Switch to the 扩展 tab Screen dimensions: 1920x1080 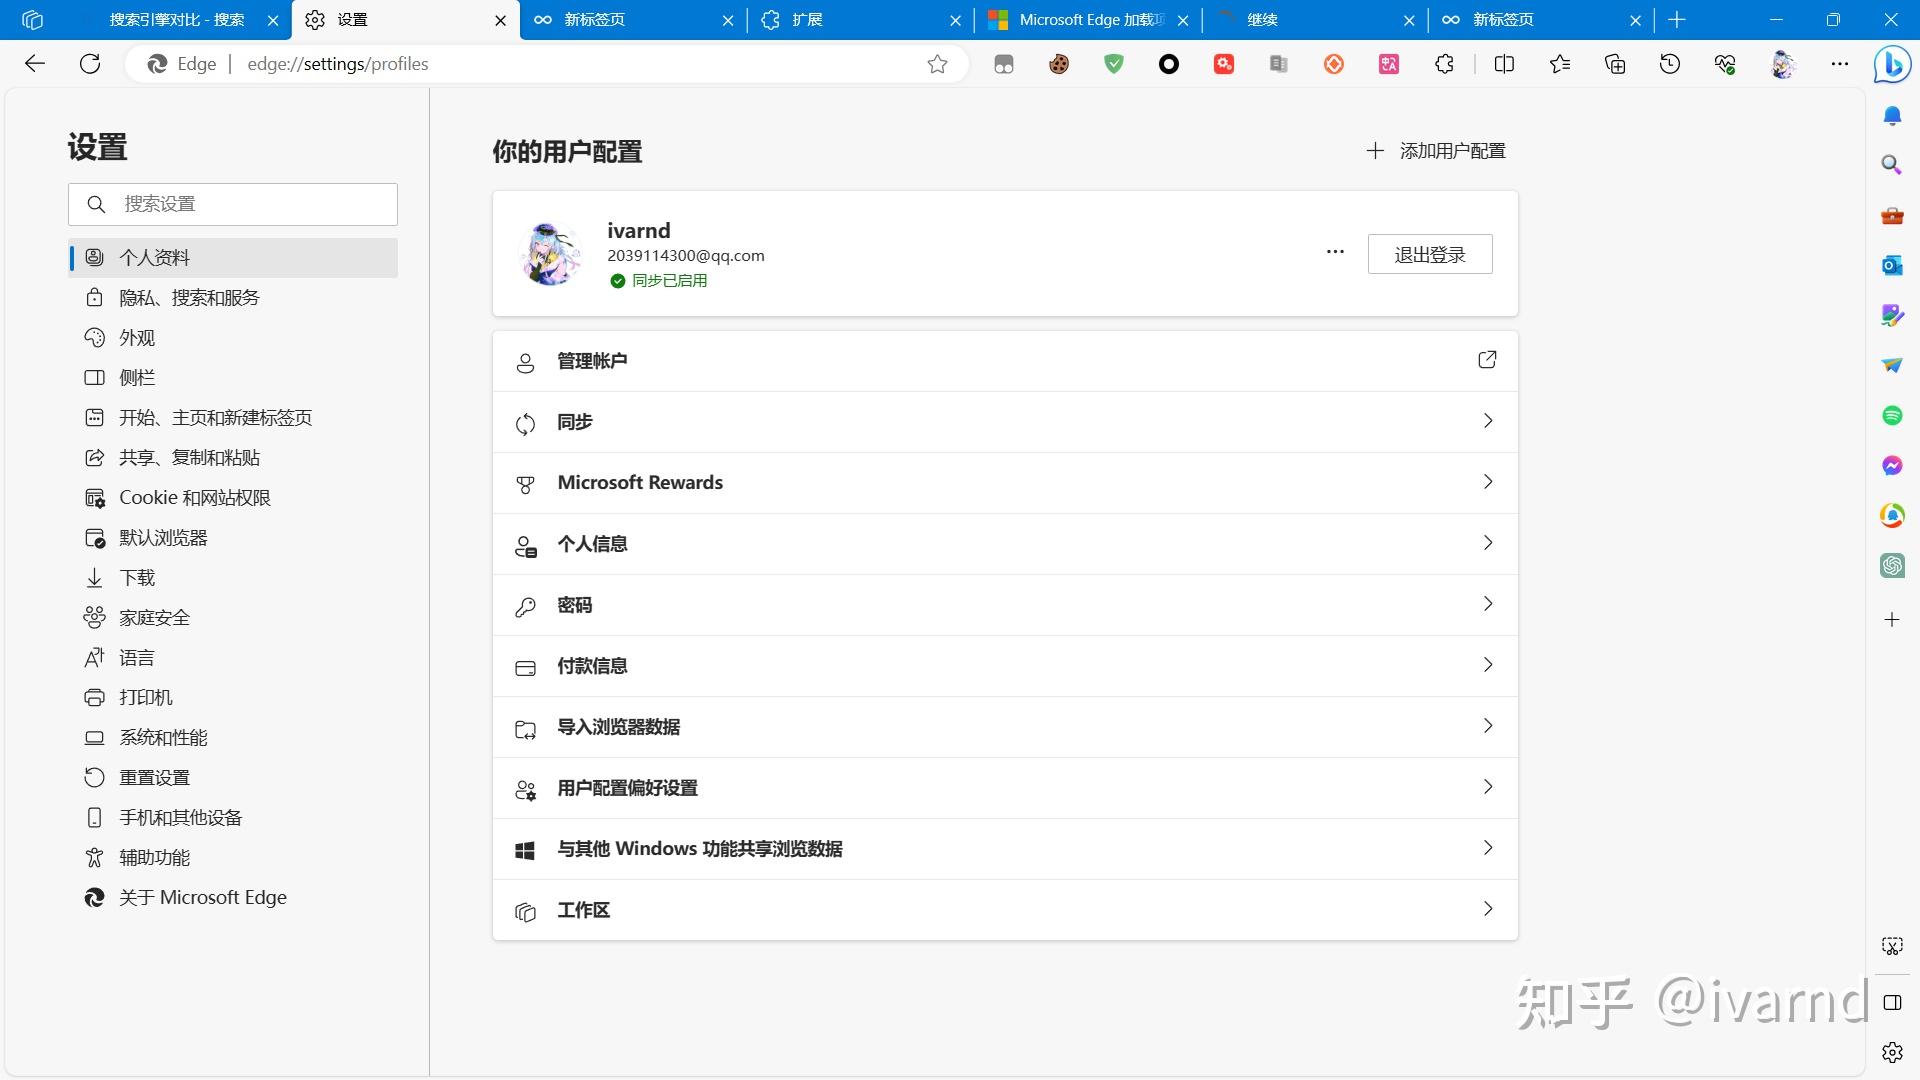pyautogui.click(x=860, y=20)
